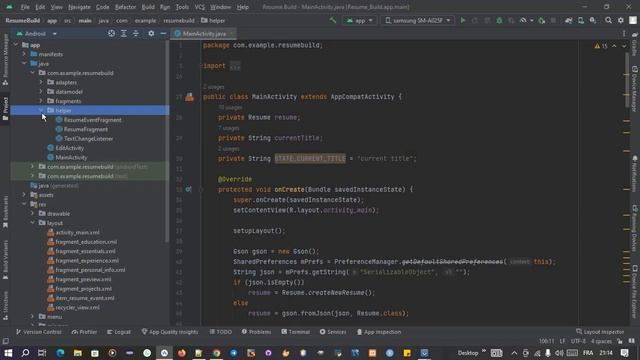Click Sync Project with Gradle Files elephant icon

(x=569, y=20)
